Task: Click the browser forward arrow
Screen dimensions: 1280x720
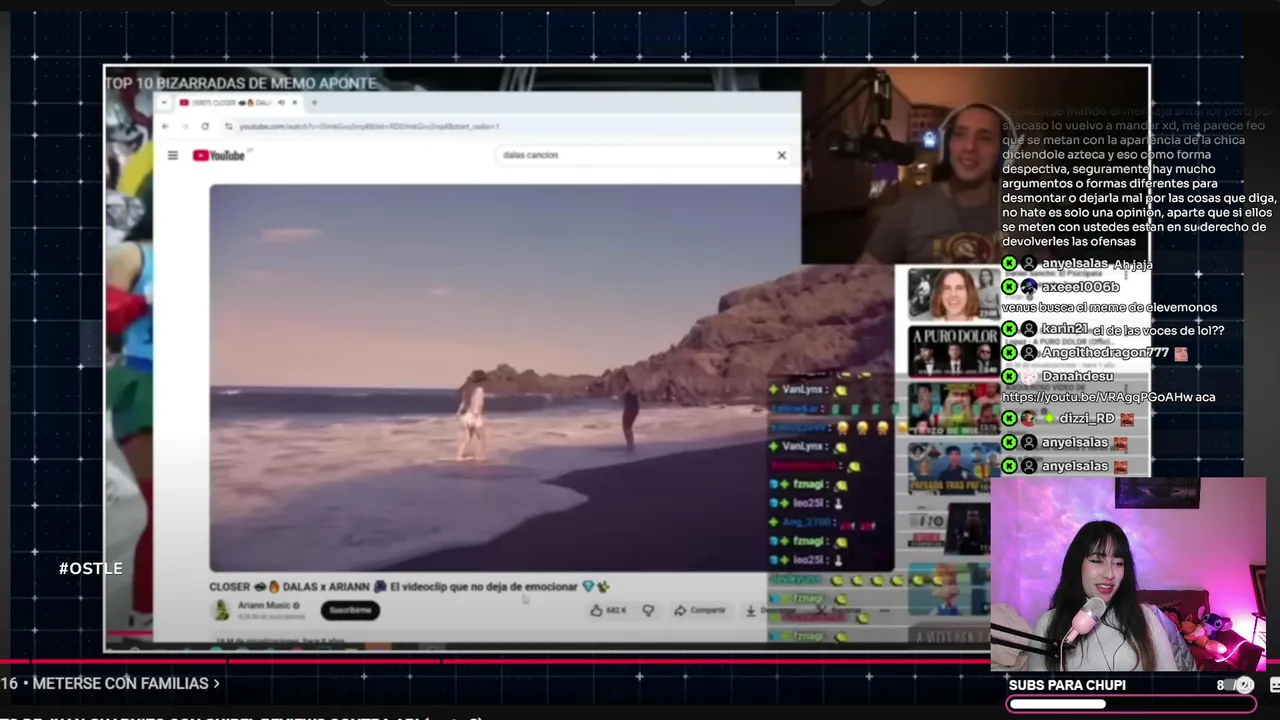Action: 185,126
